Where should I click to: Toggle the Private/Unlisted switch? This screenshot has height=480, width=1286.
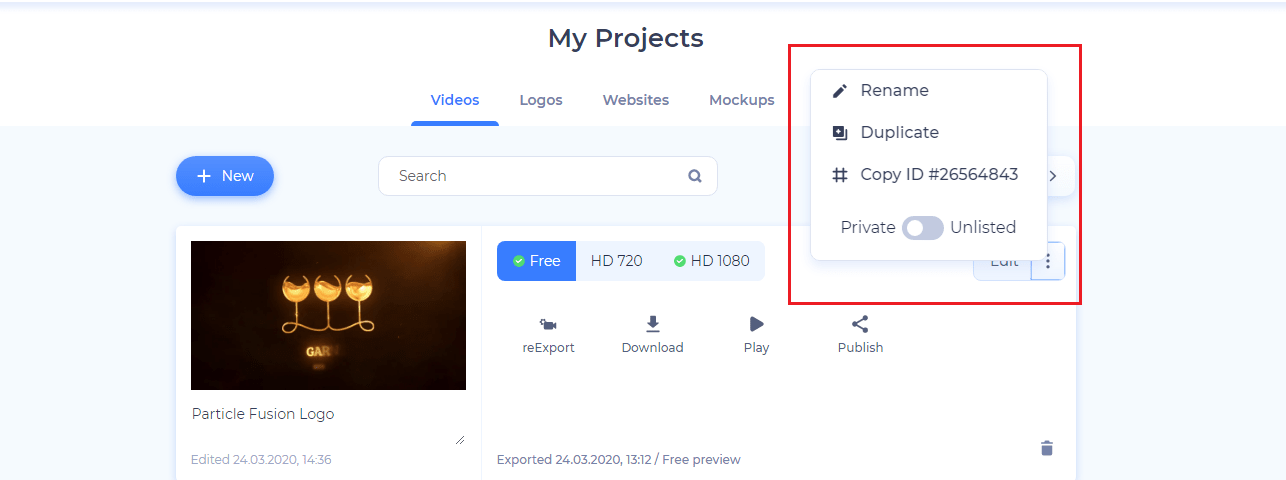coord(922,228)
